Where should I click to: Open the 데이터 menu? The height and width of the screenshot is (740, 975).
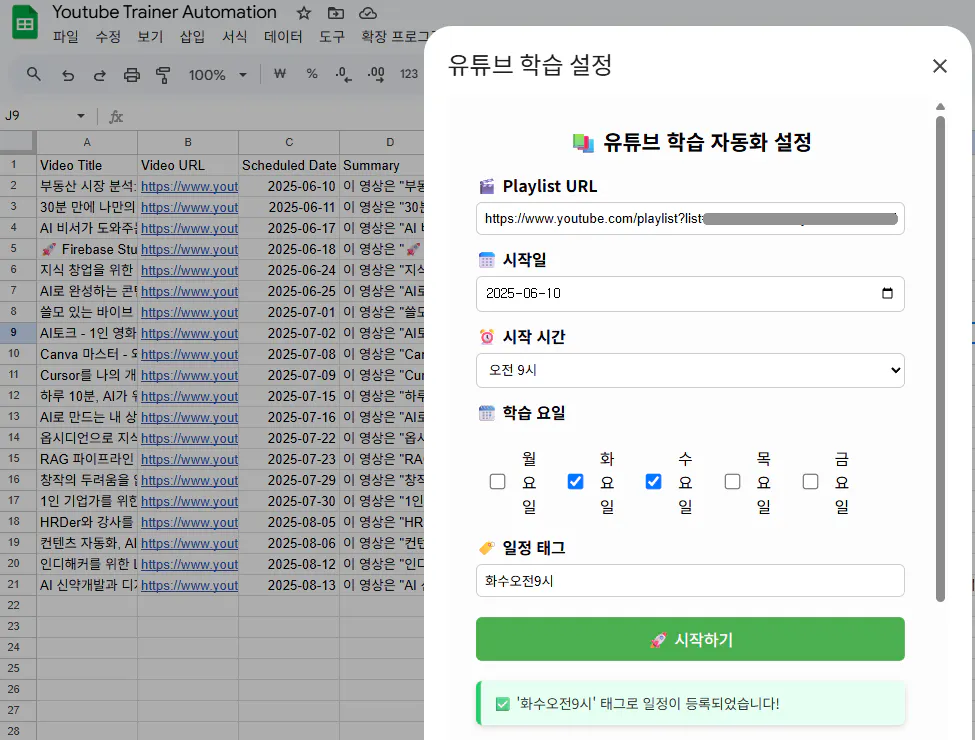tap(283, 37)
